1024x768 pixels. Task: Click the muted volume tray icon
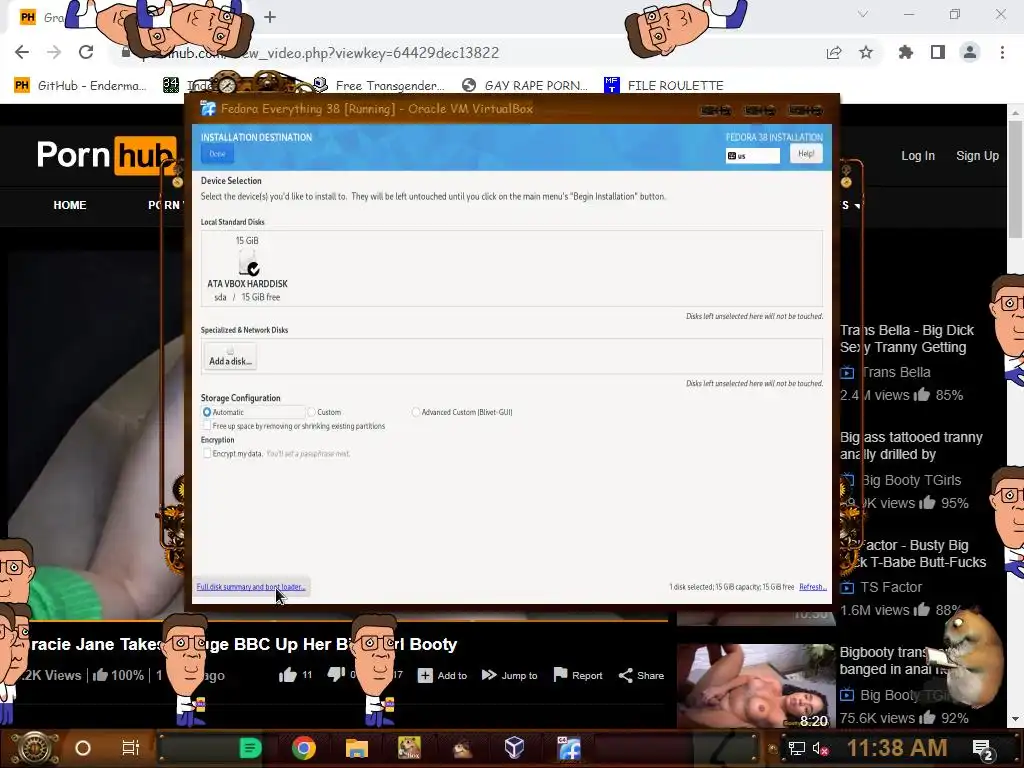pyautogui.click(x=820, y=748)
